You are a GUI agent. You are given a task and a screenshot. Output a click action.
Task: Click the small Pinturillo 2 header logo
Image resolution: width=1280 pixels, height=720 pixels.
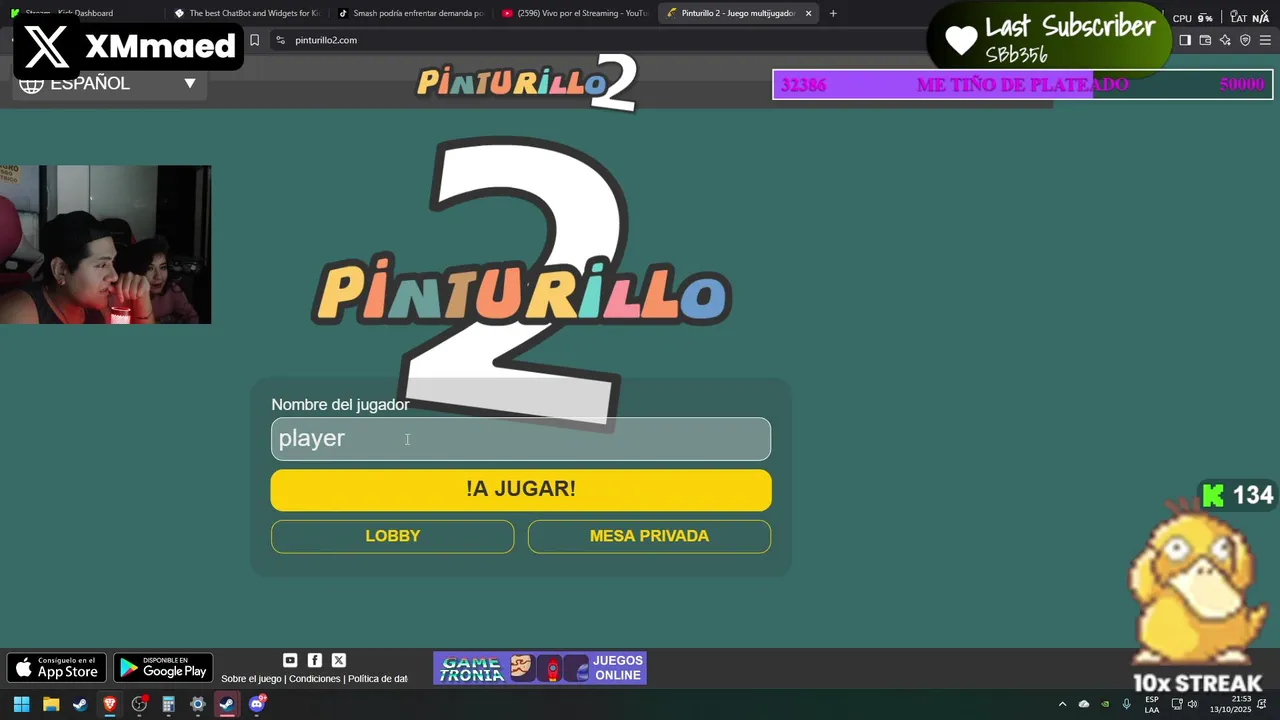tap(527, 82)
